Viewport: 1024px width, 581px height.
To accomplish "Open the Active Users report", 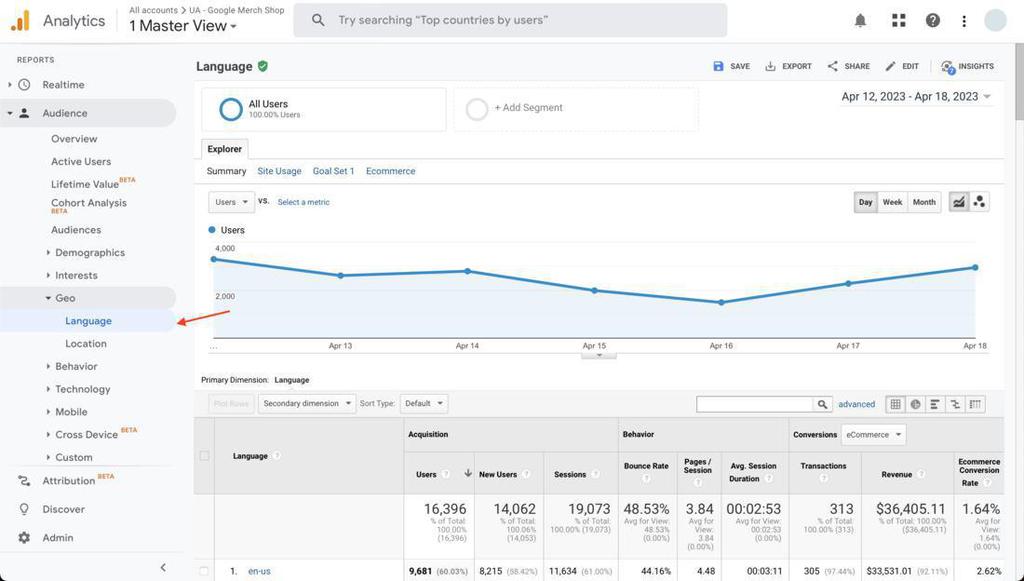I will click(x=81, y=162).
